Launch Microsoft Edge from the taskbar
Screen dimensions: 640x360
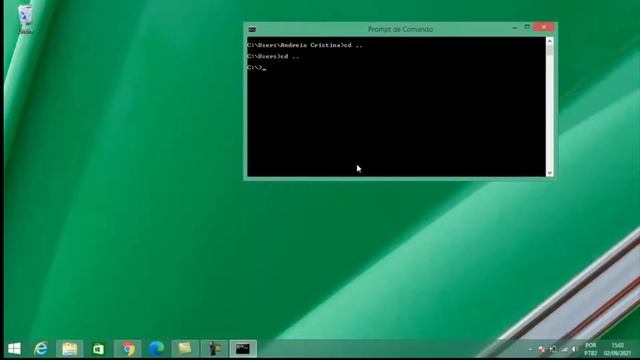156,349
